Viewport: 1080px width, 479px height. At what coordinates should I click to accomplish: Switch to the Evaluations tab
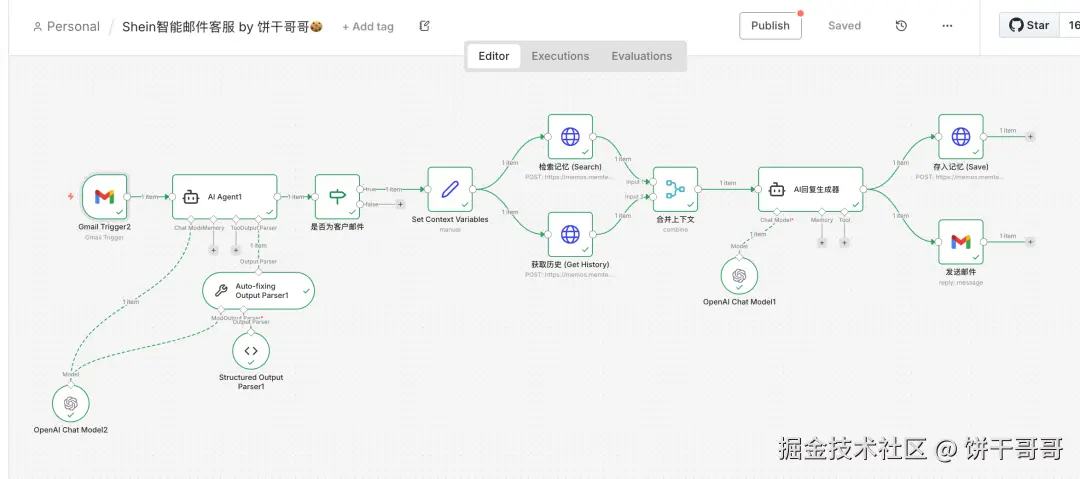(x=641, y=57)
